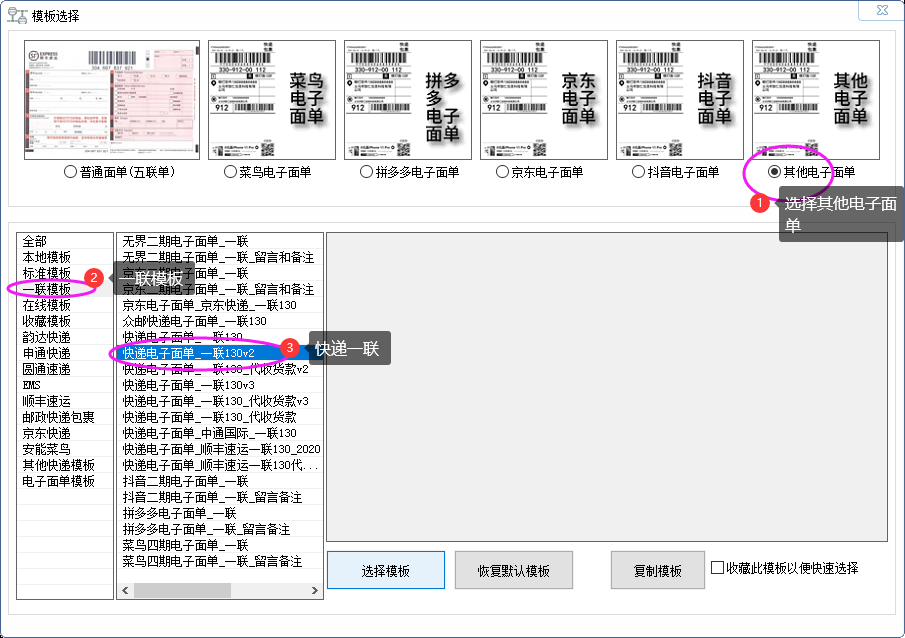Screen dimensions: 905x638
Task: Click the 京东电子面单 preview image
Action: [544, 100]
